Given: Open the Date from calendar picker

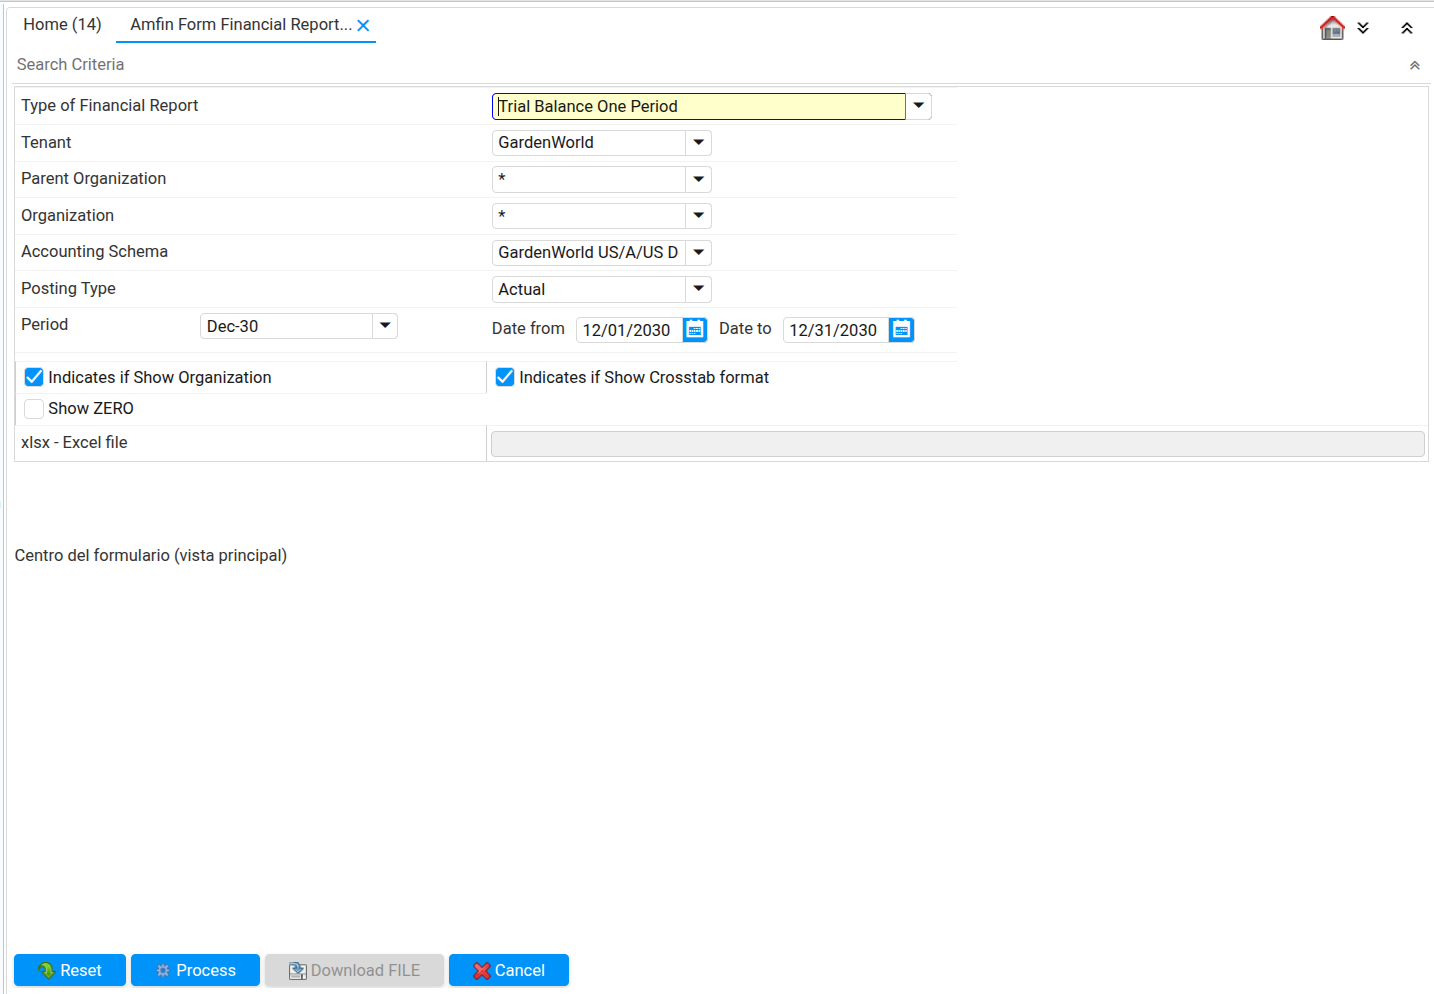Looking at the screenshot, I should (x=695, y=330).
